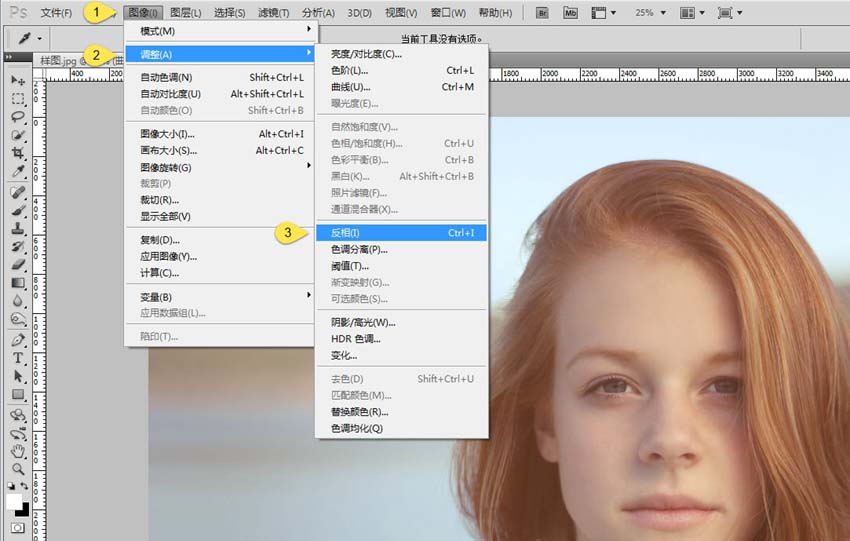Expand the 变量(B) submenu
The image size is (850, 541).
click(220, 297)
